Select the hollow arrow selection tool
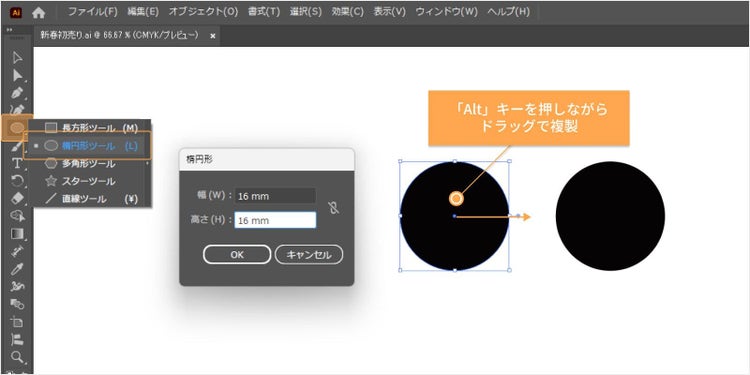 tap(17, 58)
